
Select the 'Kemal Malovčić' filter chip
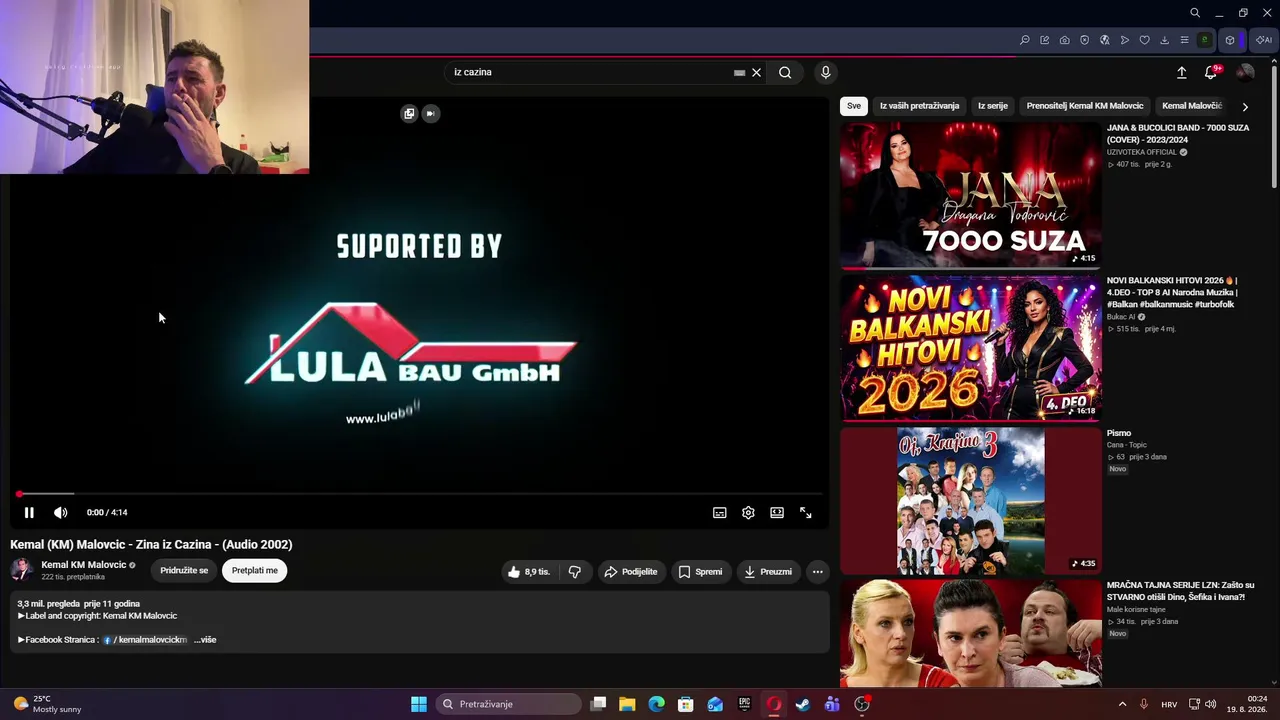(1192, 106)
